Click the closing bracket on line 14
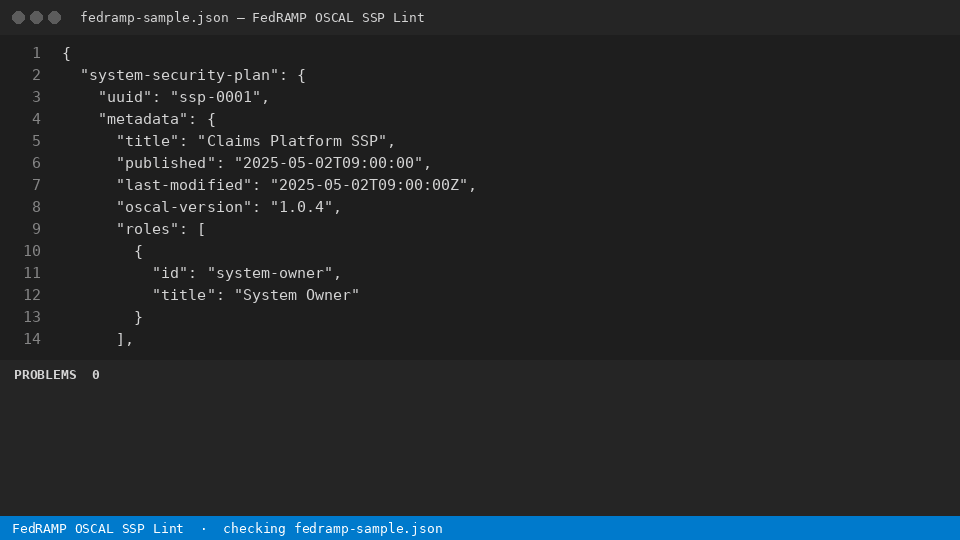Viewport: 960px width, 540px height. (121, 340)
